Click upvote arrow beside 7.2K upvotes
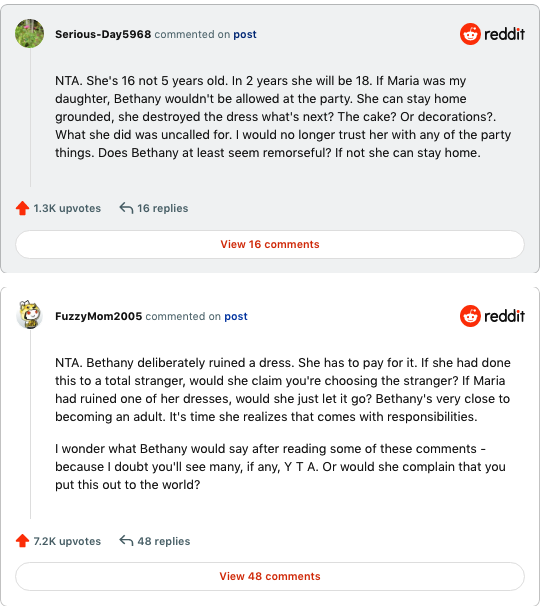Image resolution: width=542 pixels, height=612 pixels. 23,541
